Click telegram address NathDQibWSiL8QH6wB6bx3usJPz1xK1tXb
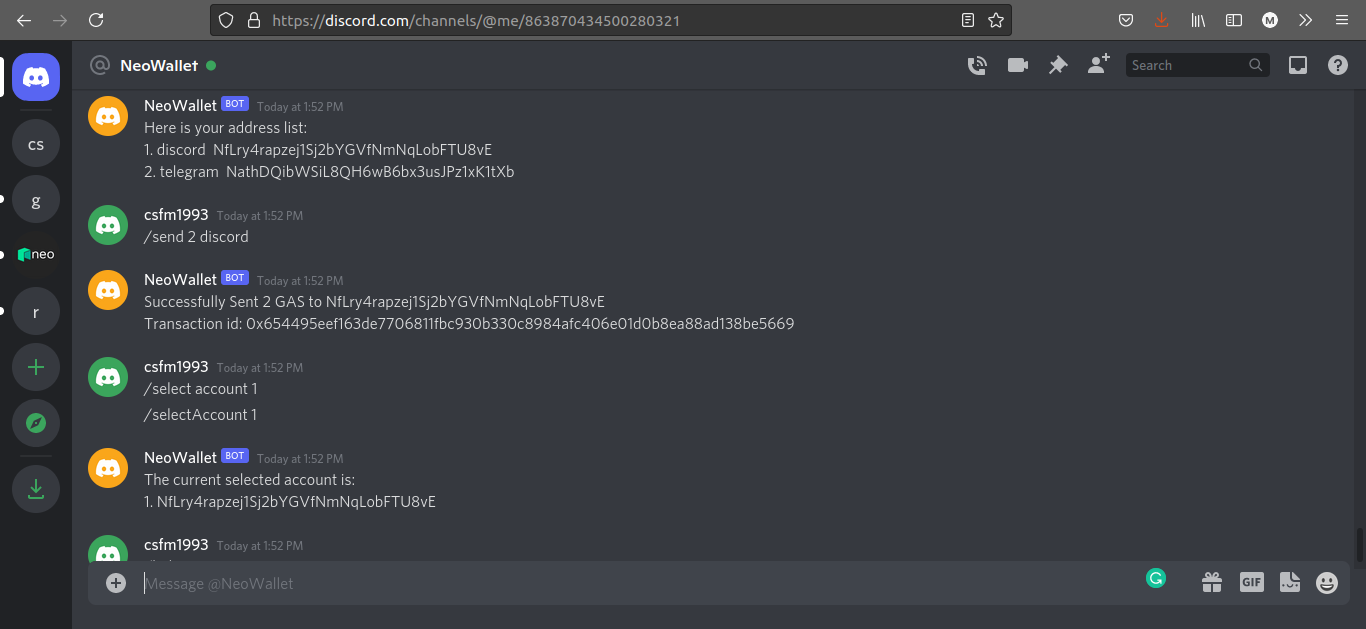 (370, 172)
